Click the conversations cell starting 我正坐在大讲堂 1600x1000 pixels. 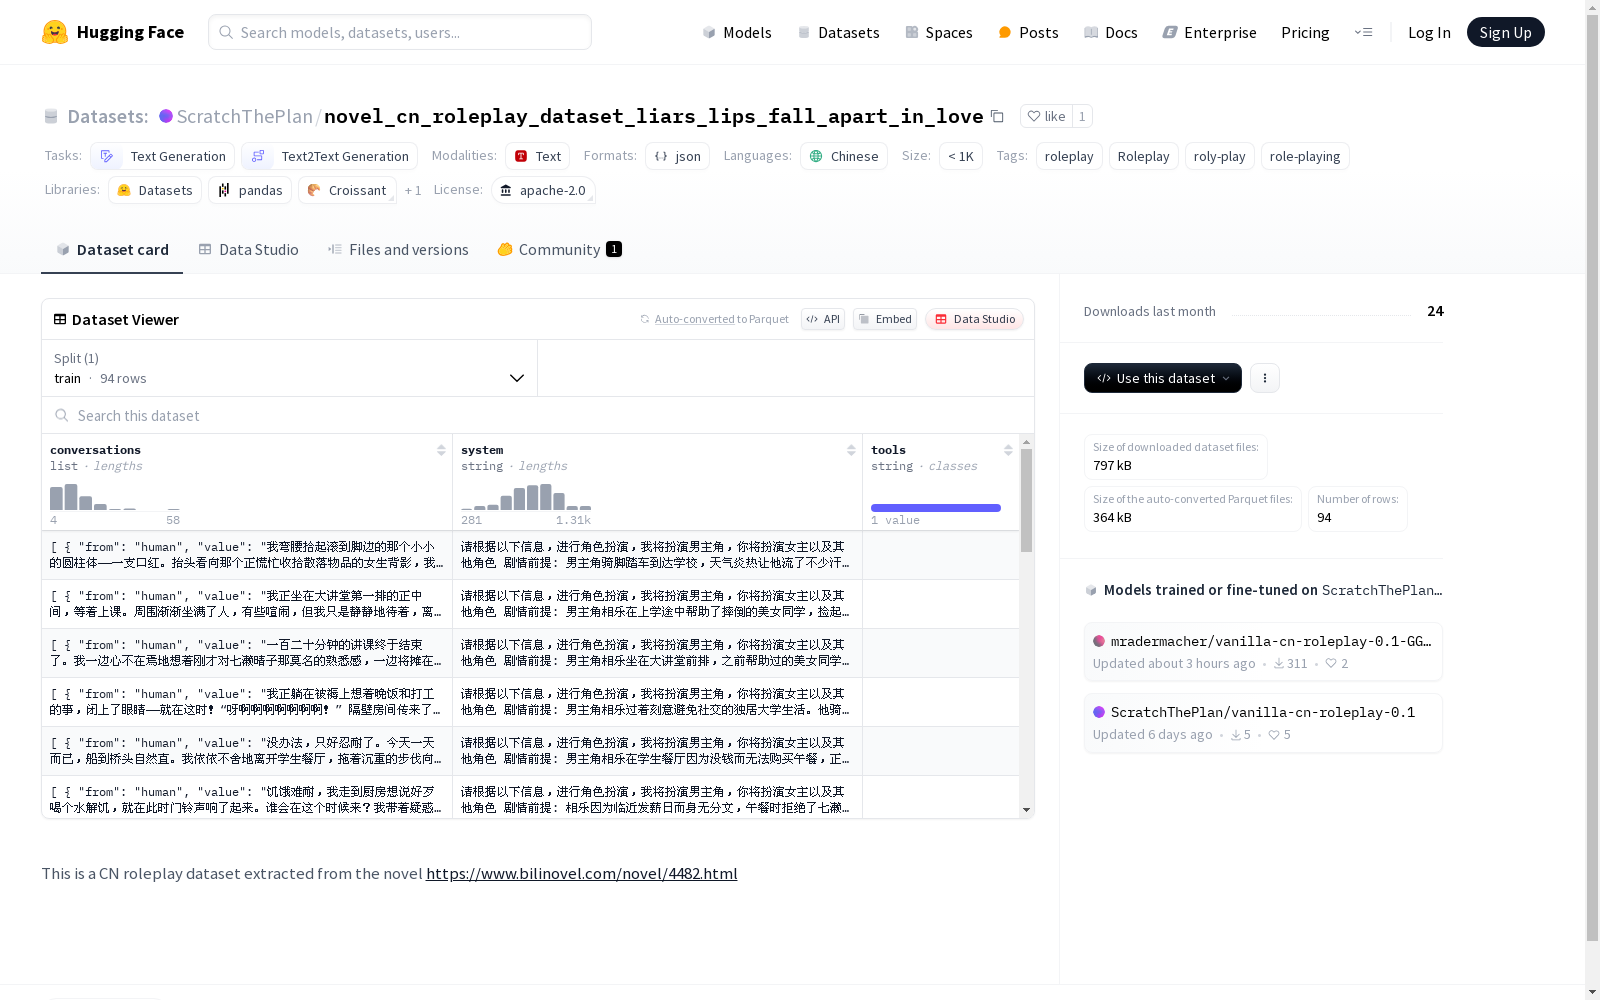(247, 604)
